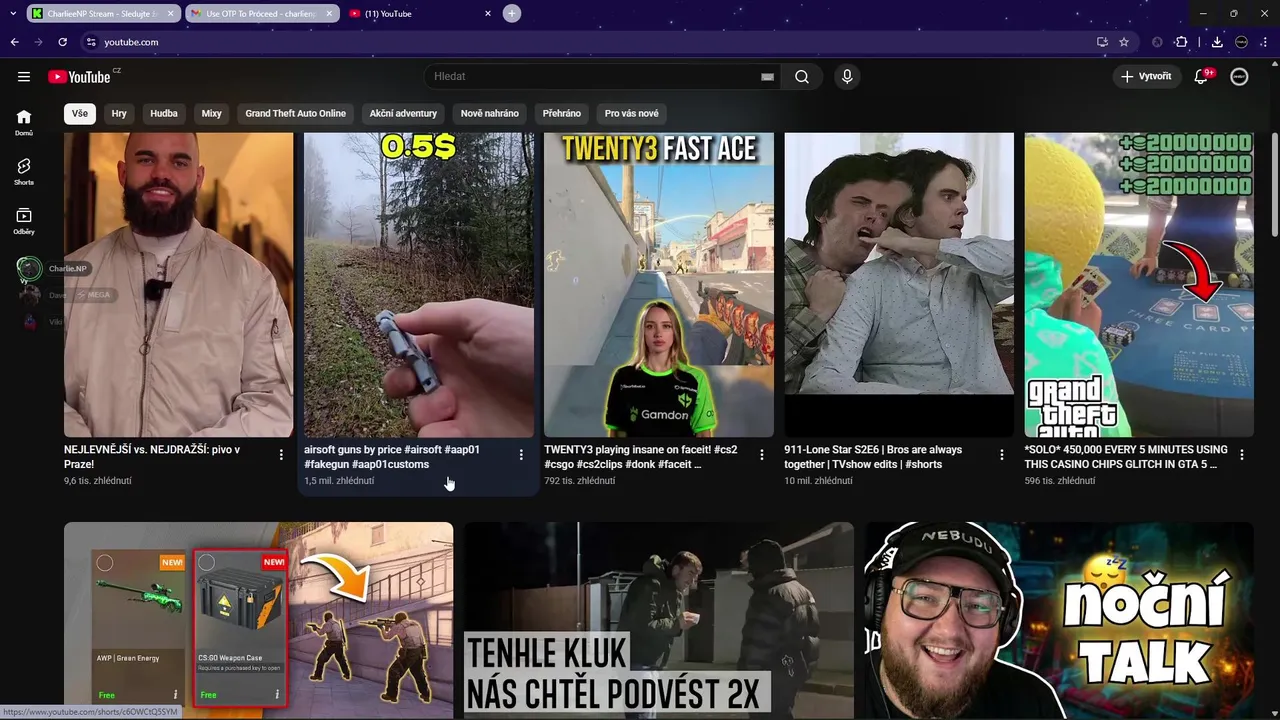Open the Chrome profile avatar in toolbar
Image resolution: width=1280 pixels, height=720 pixels.
coord(1241,42)
